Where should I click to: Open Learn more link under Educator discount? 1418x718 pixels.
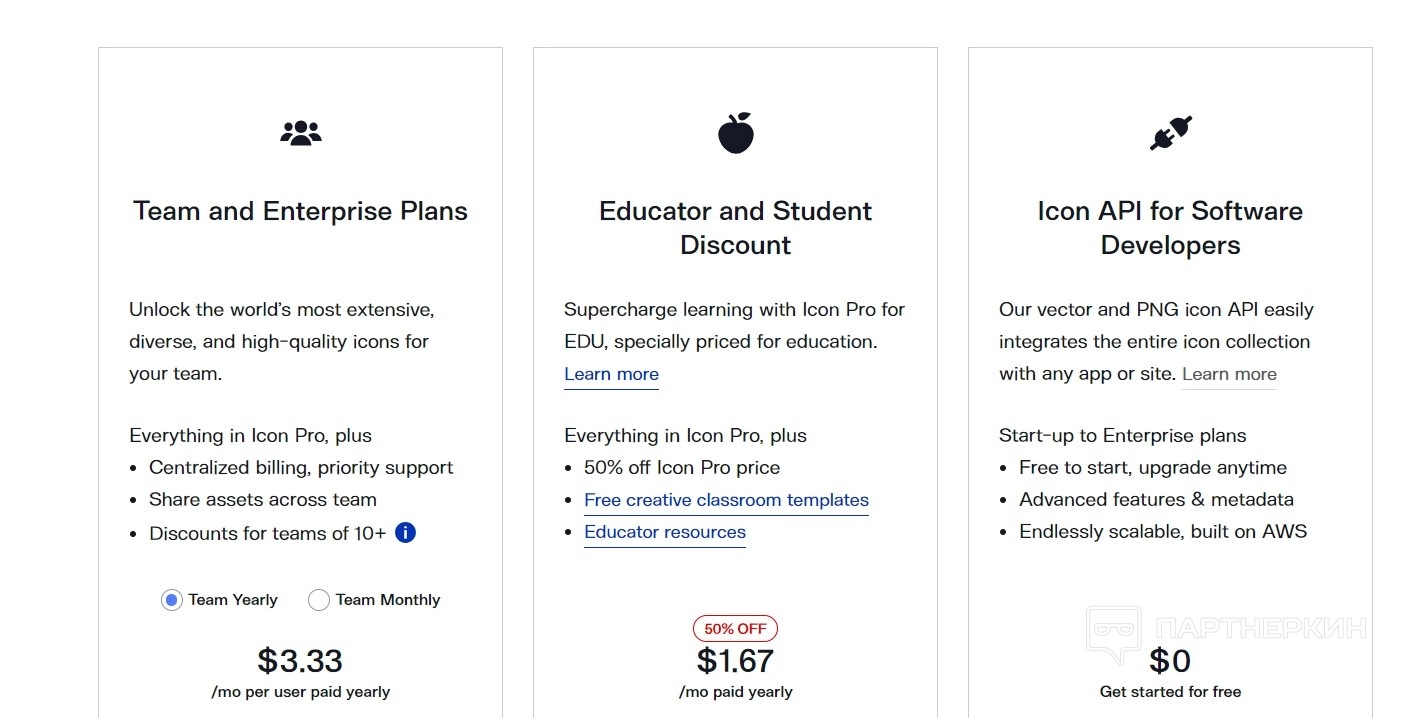click(x=611, y=374)
